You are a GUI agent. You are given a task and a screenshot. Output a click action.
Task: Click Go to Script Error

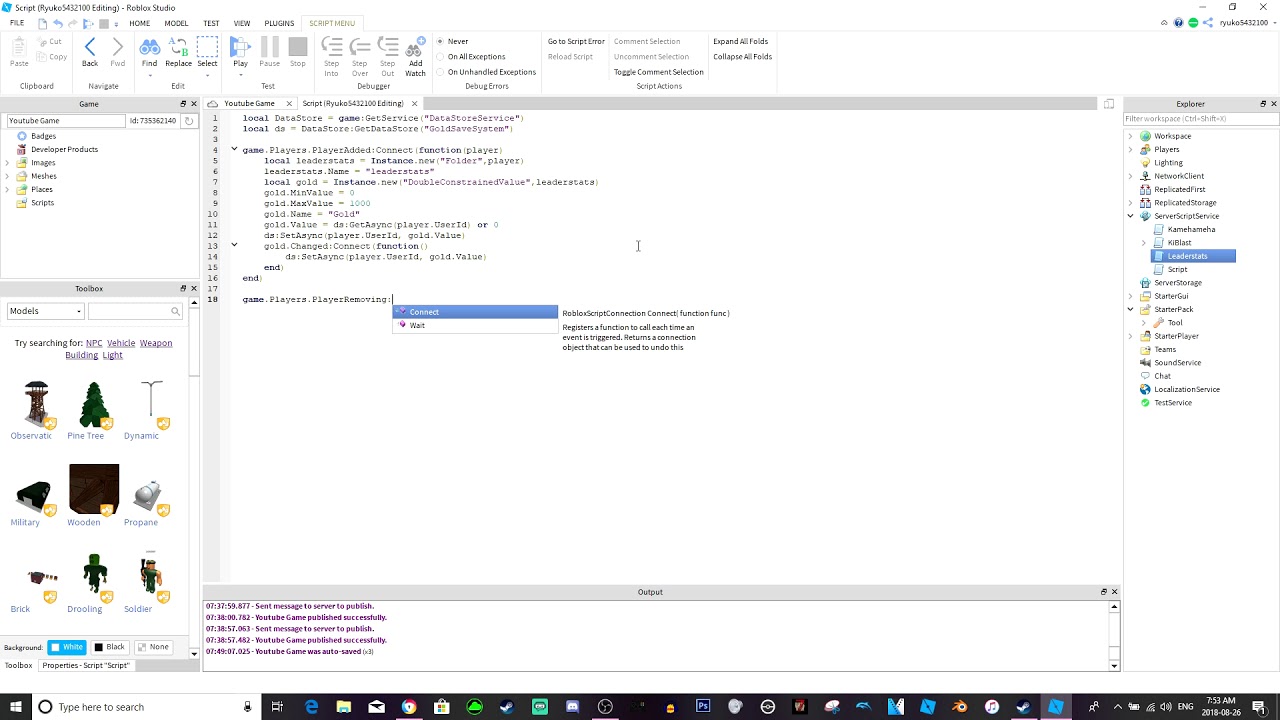576,41
